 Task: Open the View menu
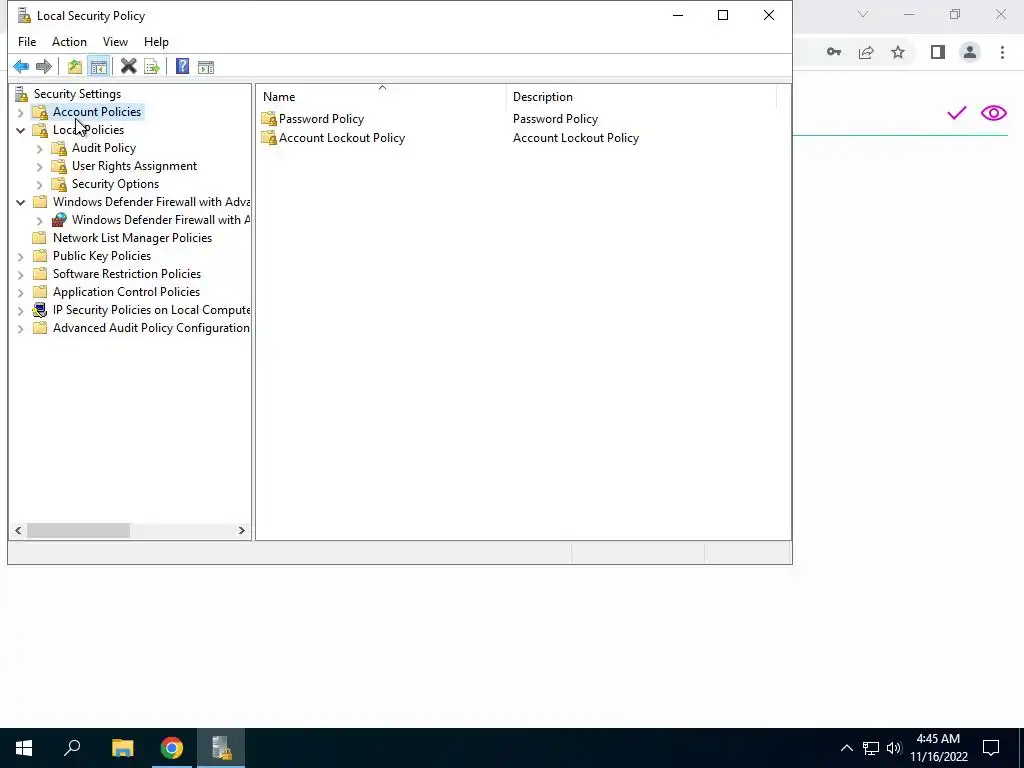(115, 42)
